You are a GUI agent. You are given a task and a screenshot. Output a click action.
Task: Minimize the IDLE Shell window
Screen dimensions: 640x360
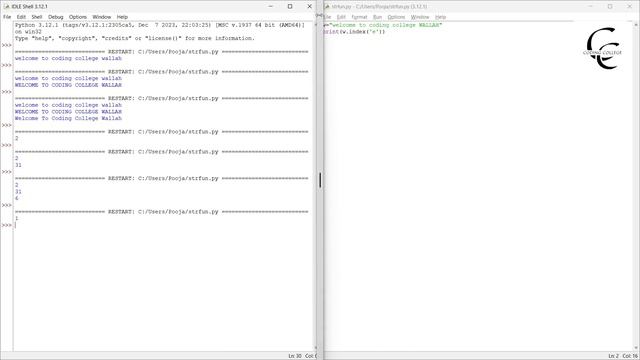[x=271, y=7]
